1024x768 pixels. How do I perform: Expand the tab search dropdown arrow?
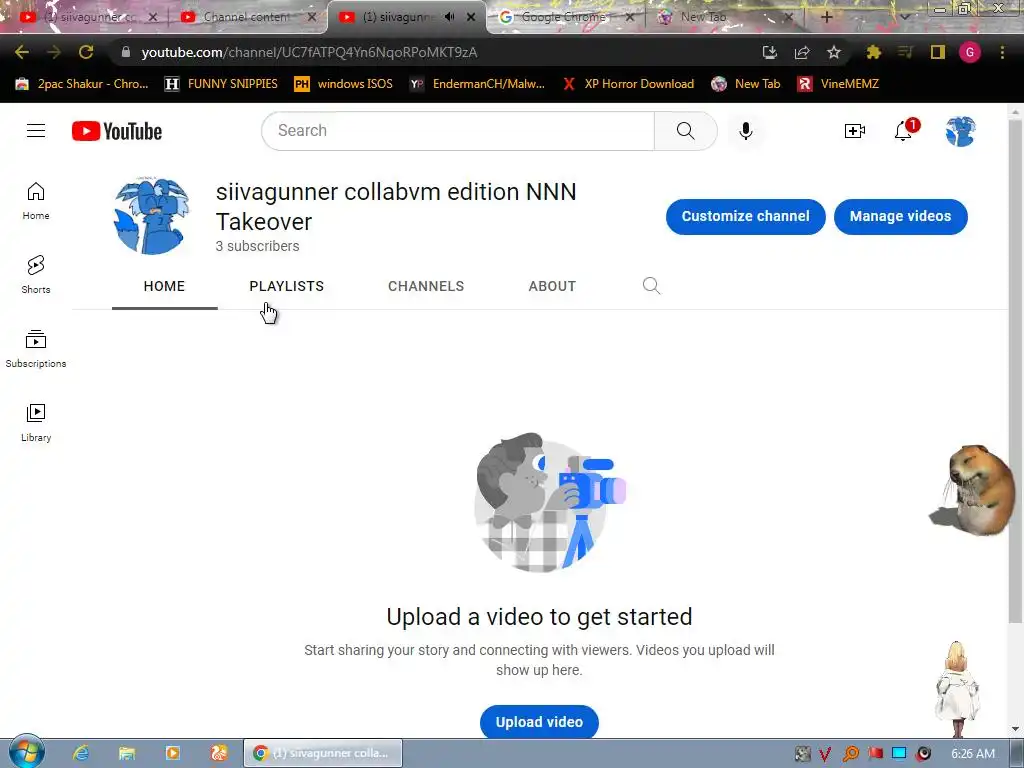tap(905, 17)
